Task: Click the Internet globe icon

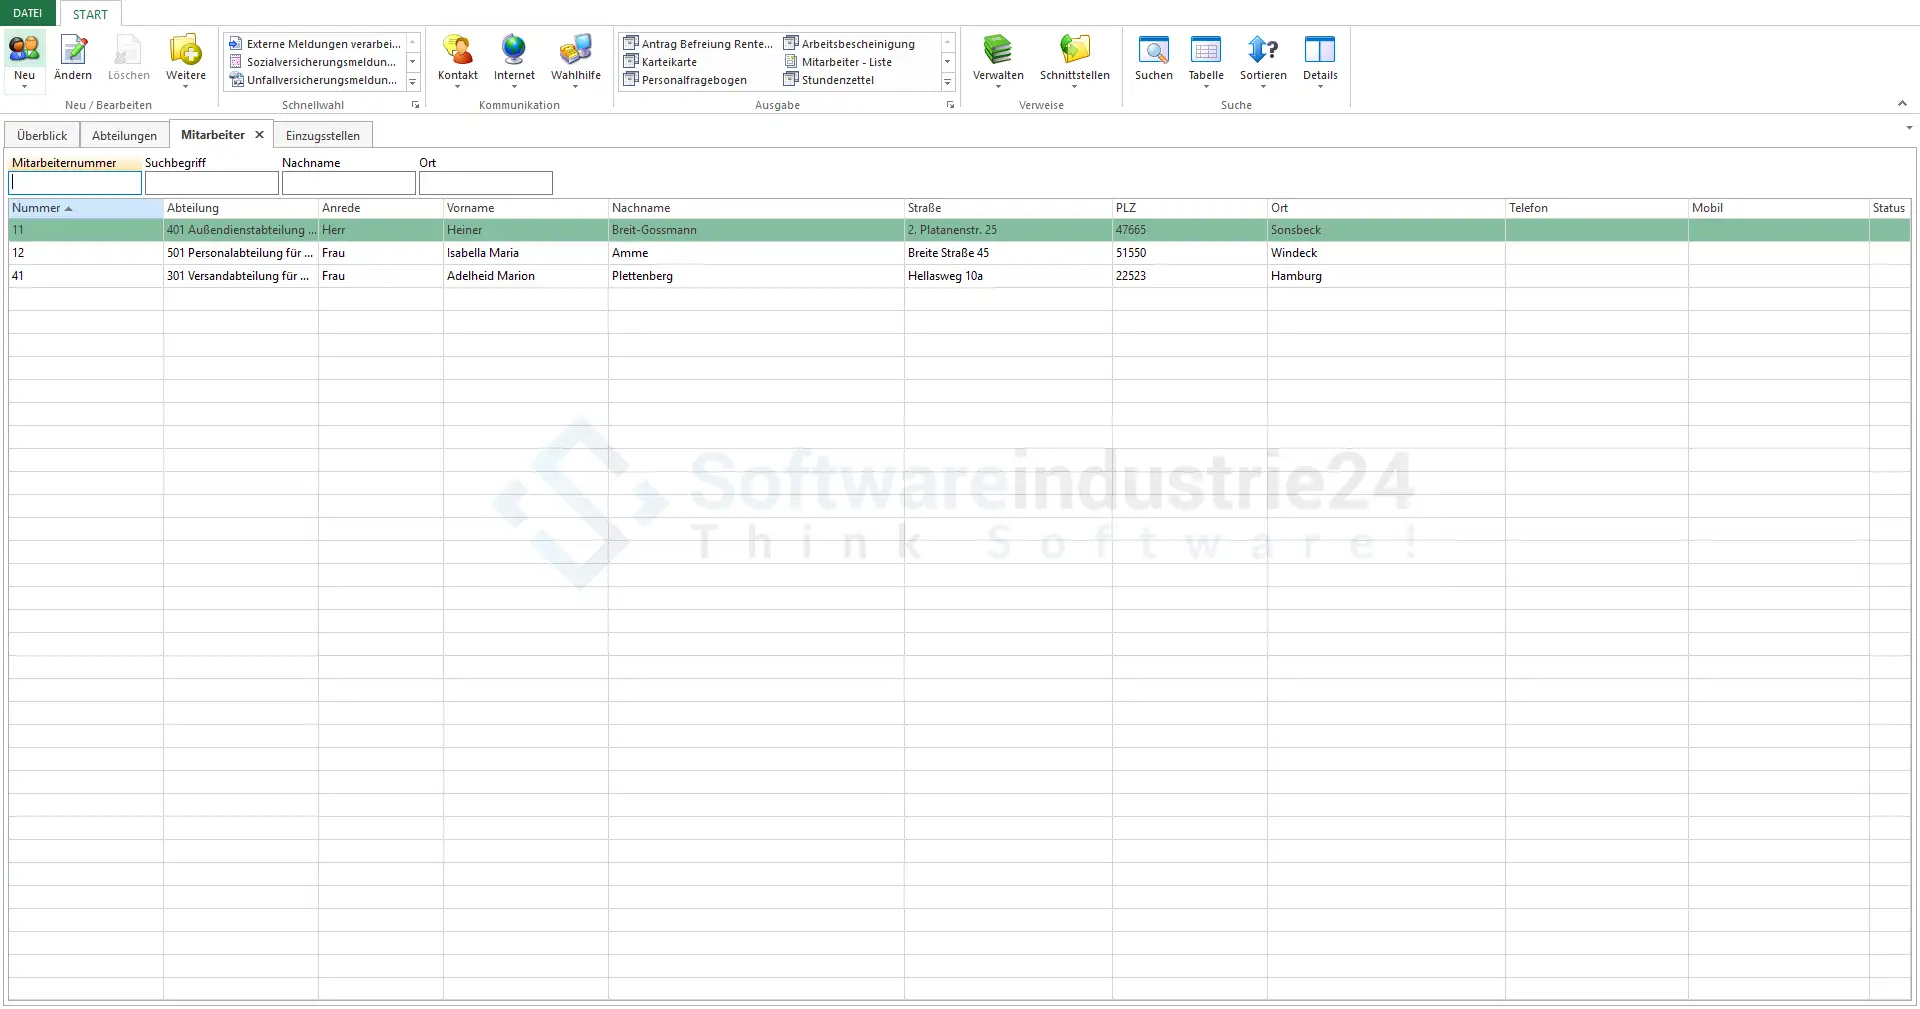Action: coord(514,49)
